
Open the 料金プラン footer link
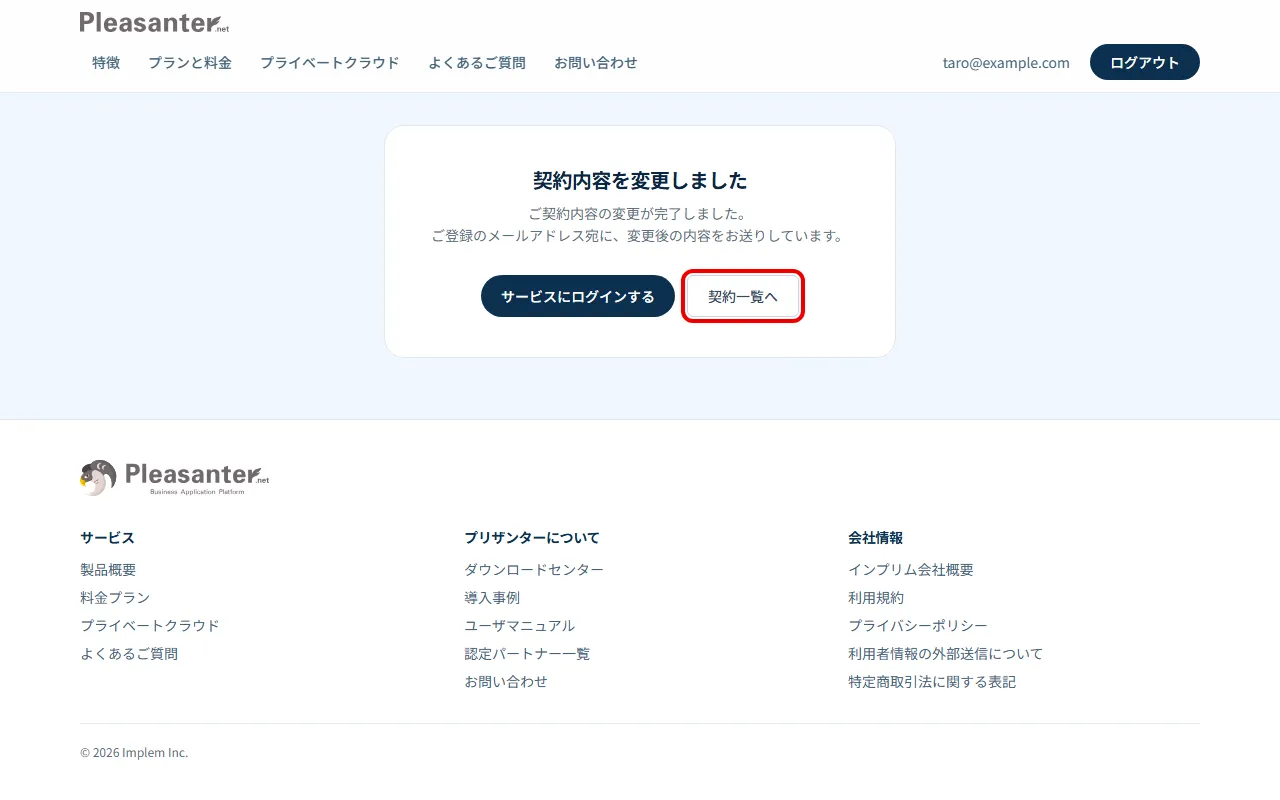tap(115, 598)
